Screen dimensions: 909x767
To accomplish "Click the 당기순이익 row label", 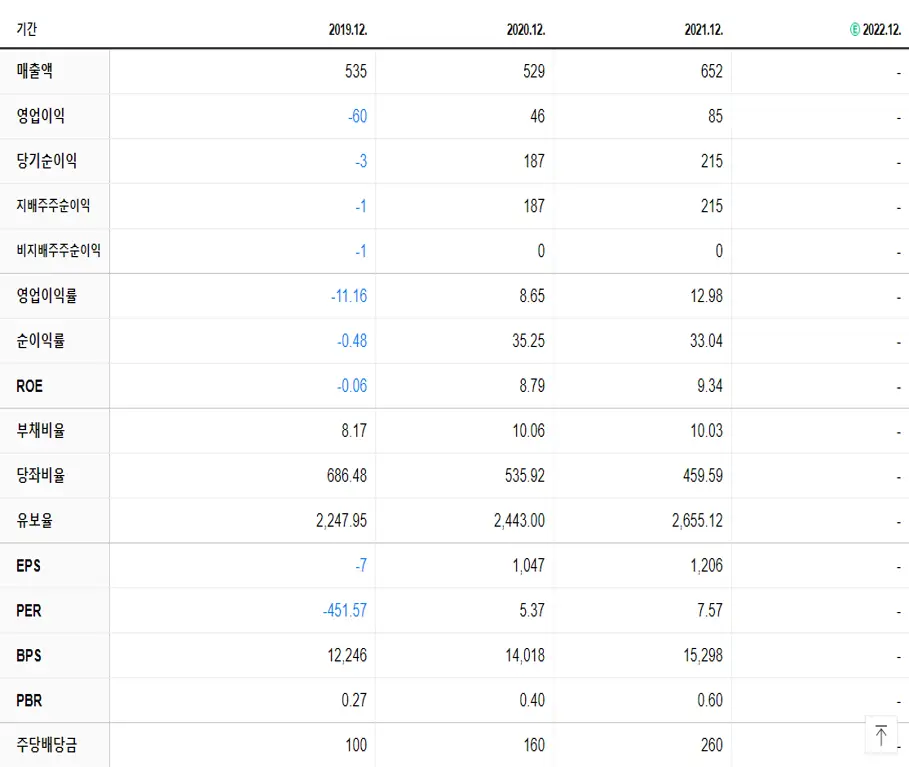I will click(x=46, y=161).
